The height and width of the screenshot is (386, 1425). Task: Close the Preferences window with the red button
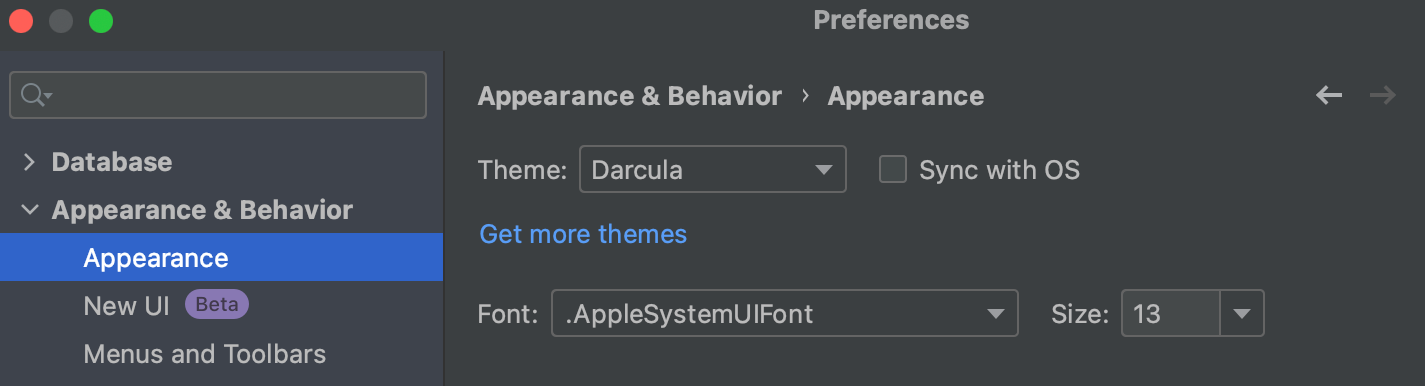pos(21,21)
